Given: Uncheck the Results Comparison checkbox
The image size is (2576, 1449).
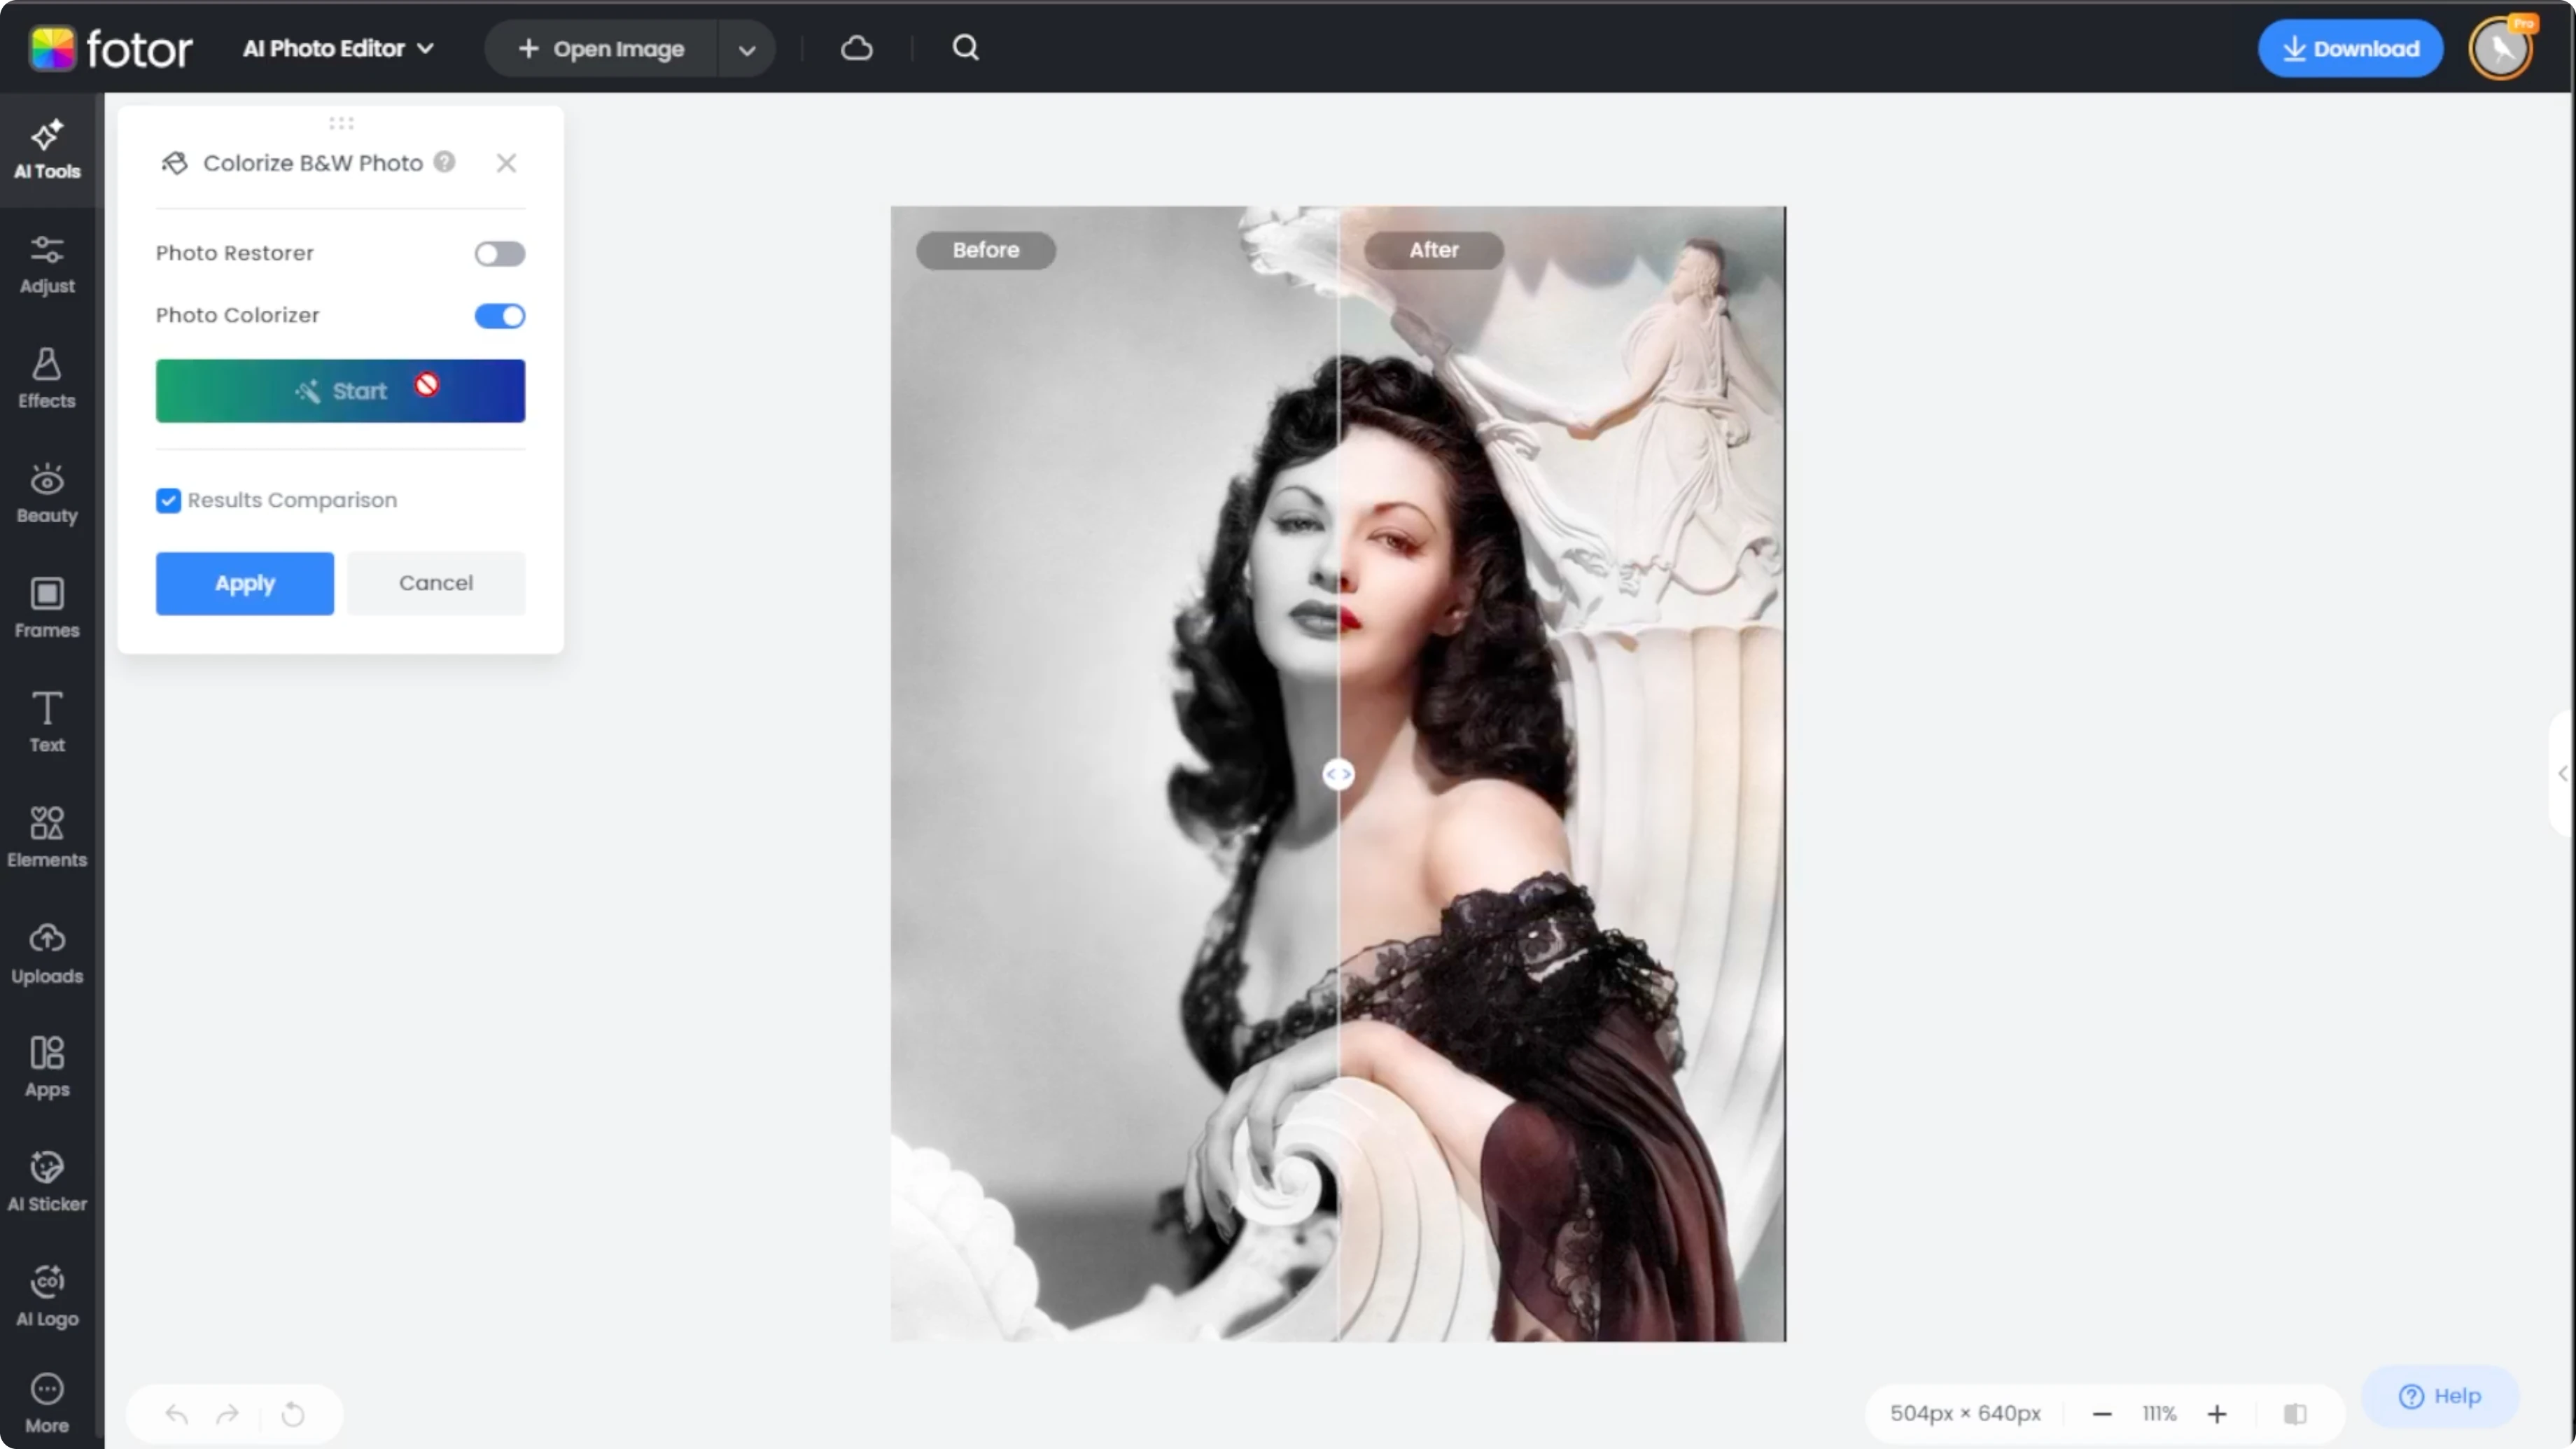Looking at the screenshot, I should click(168, 500).
